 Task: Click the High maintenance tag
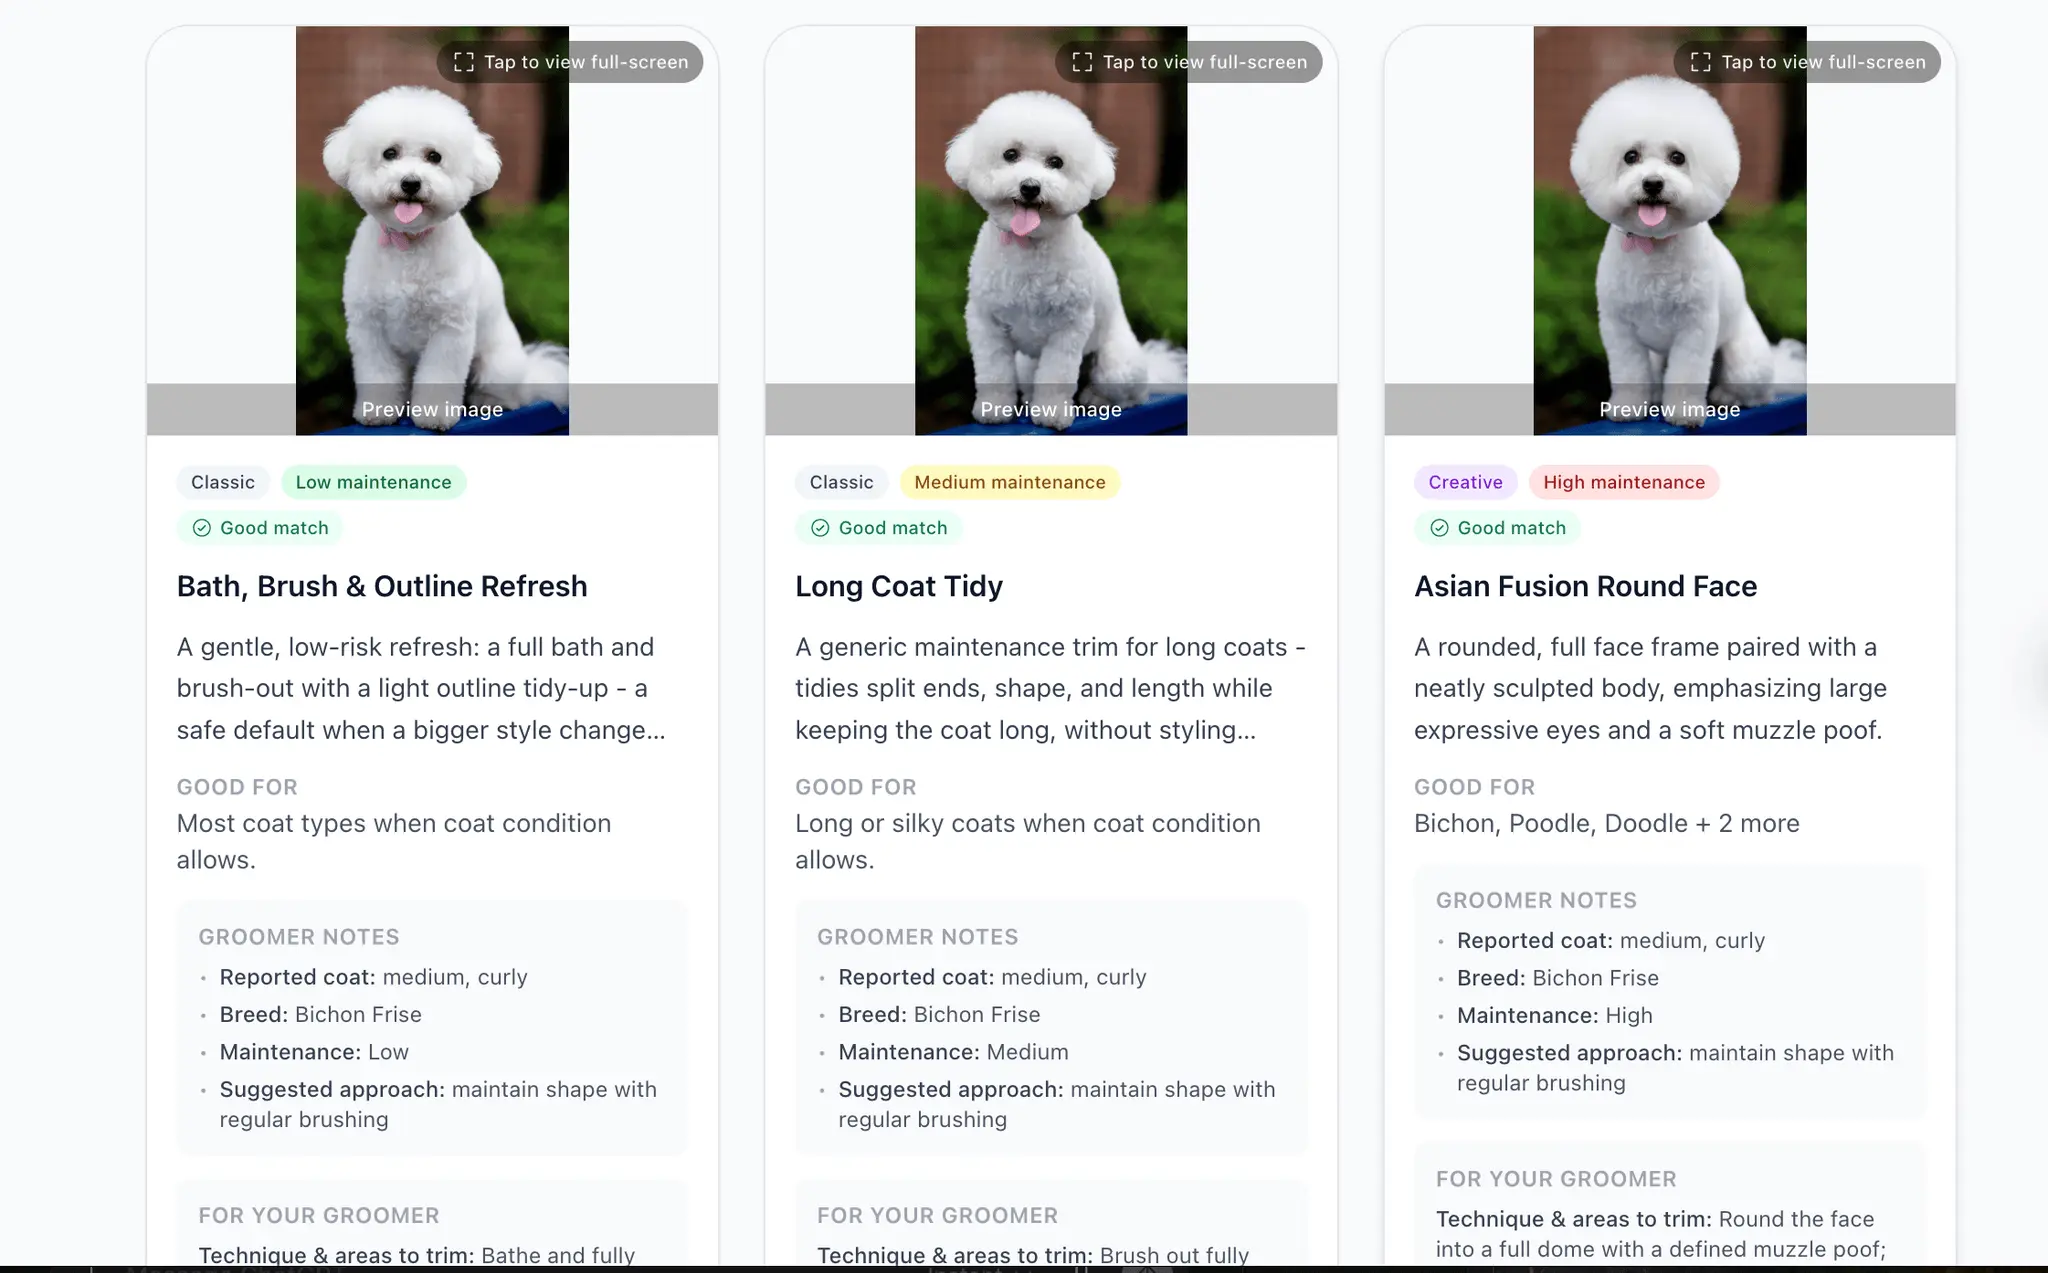pyautogui.click(x=1624, y=482)
